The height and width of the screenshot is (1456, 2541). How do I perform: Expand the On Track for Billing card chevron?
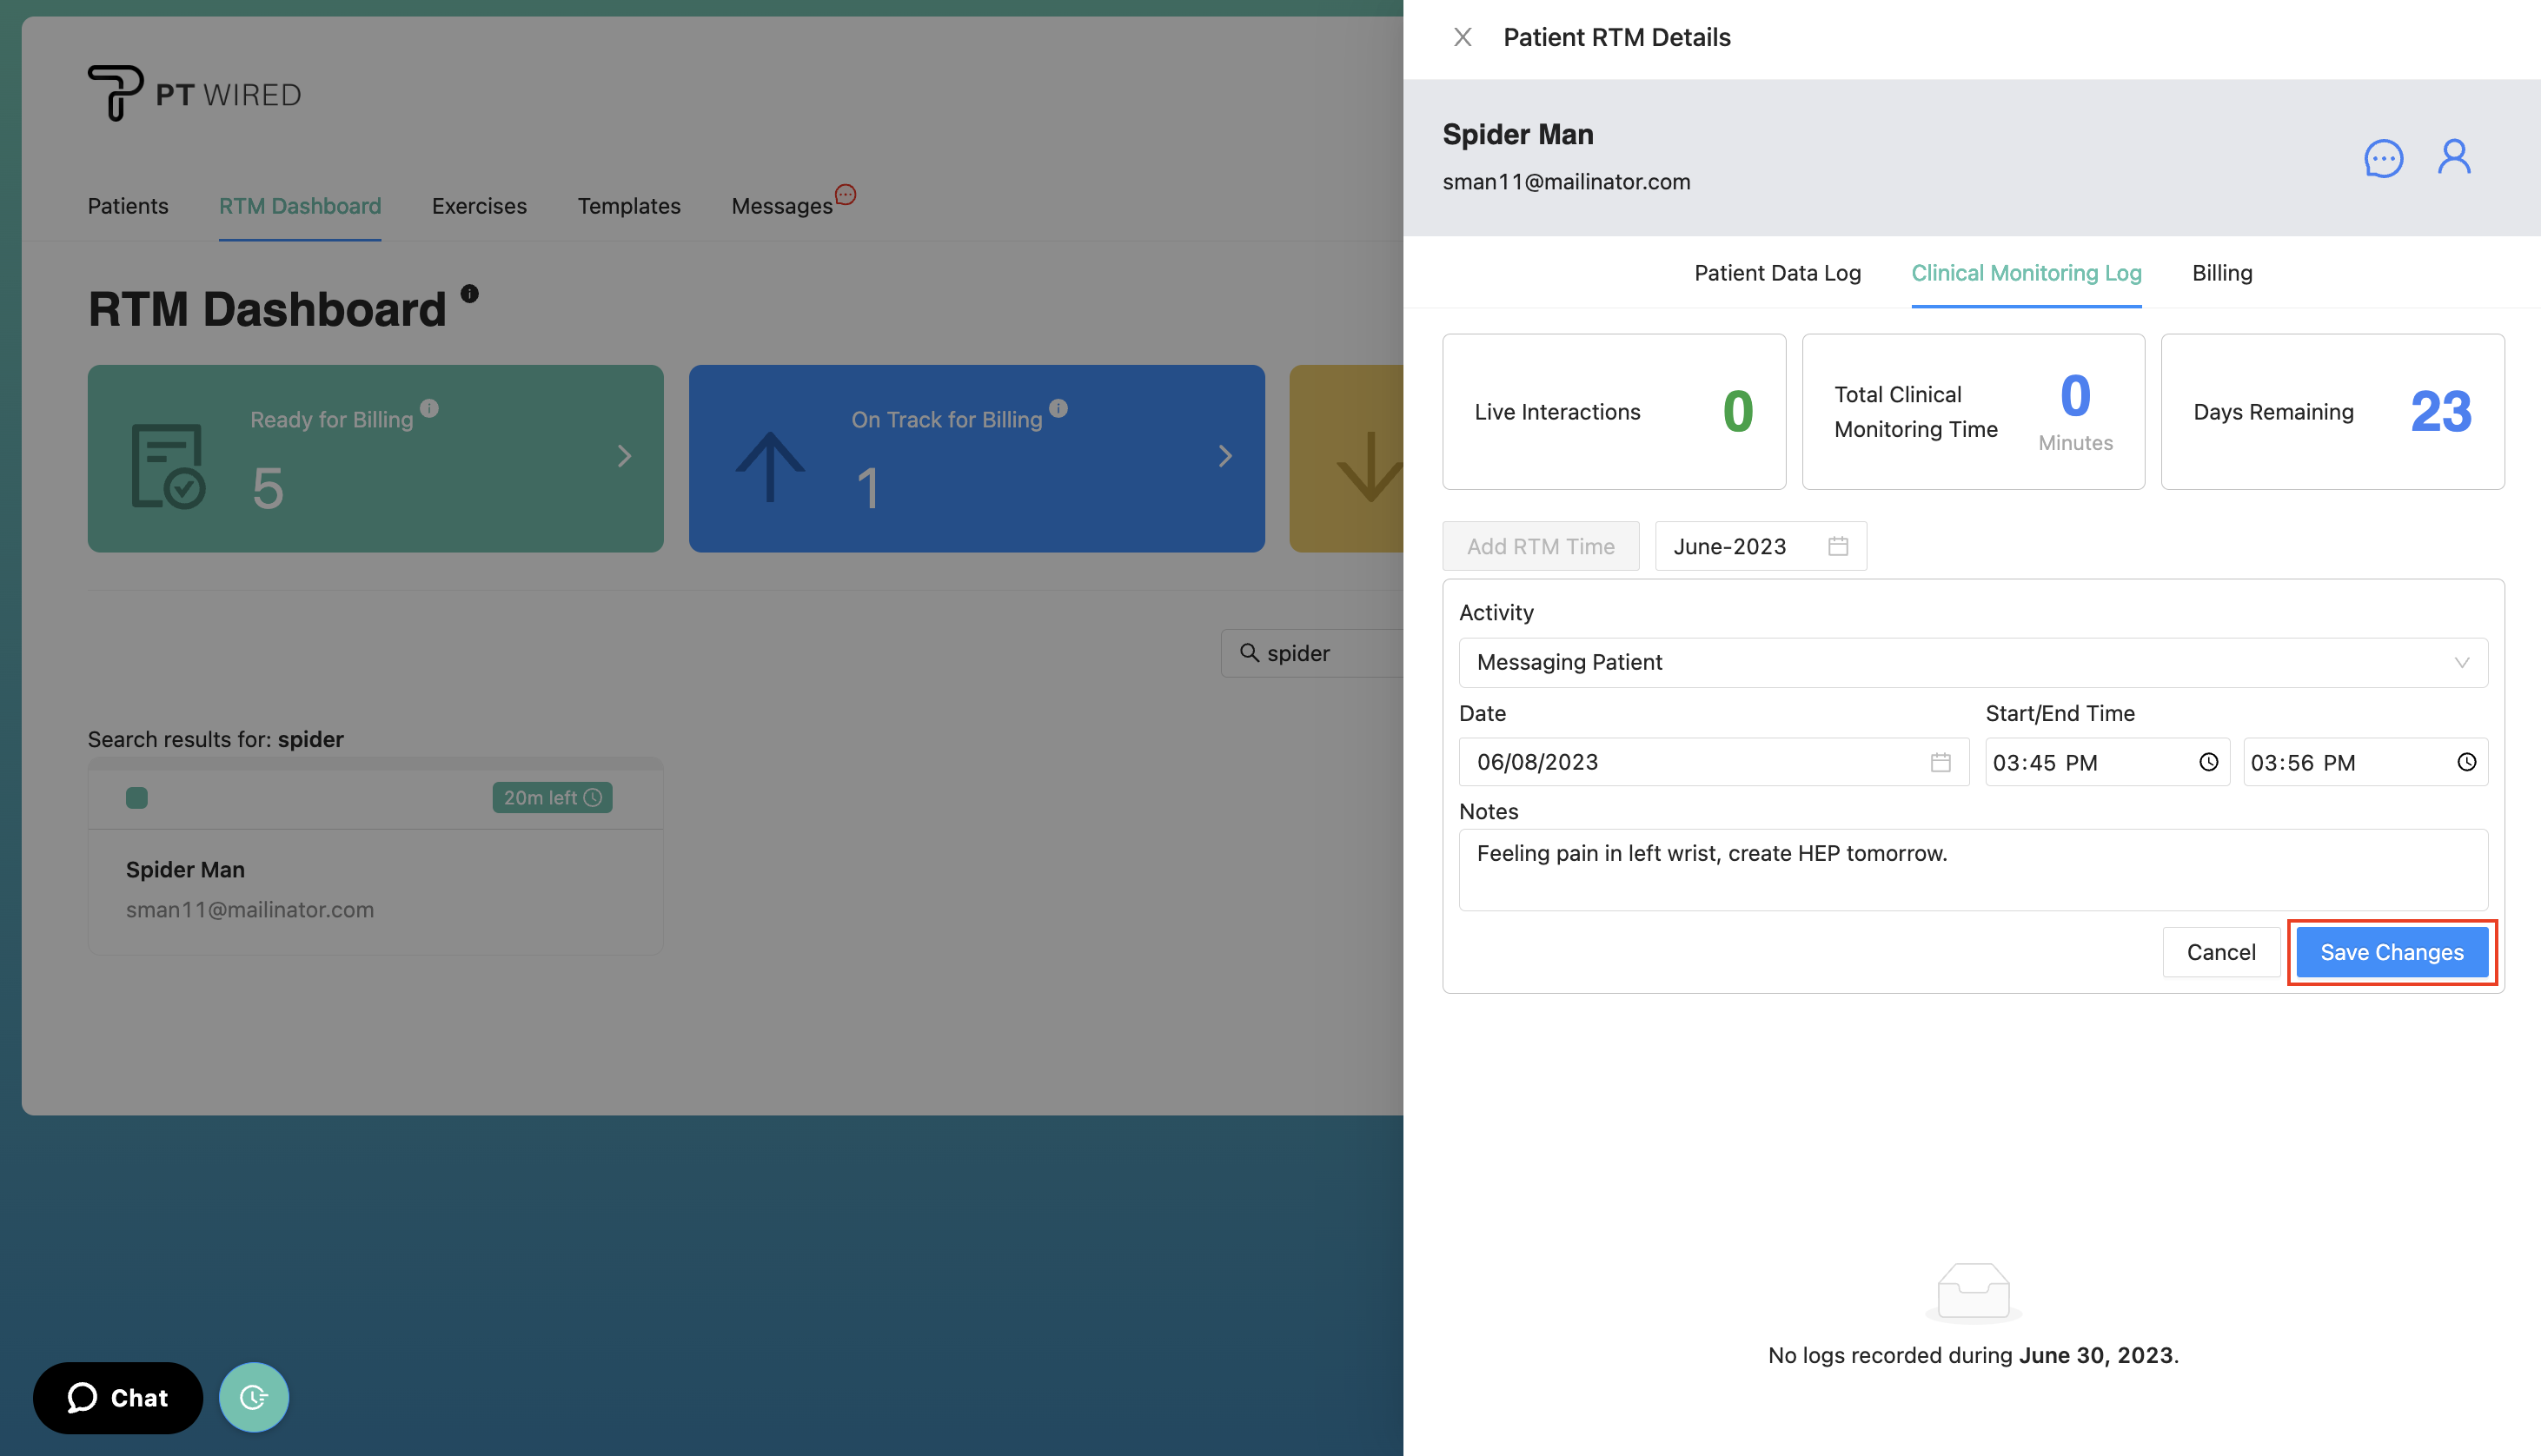click(1226, 456)
